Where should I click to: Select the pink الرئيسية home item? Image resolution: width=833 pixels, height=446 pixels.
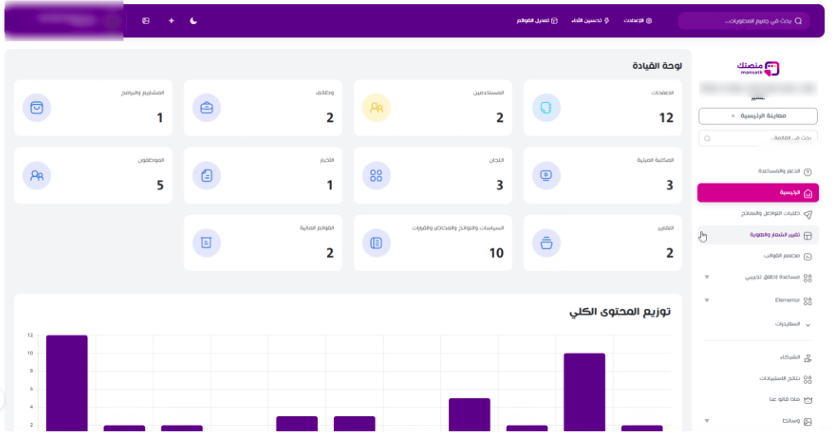coord(758,193)
